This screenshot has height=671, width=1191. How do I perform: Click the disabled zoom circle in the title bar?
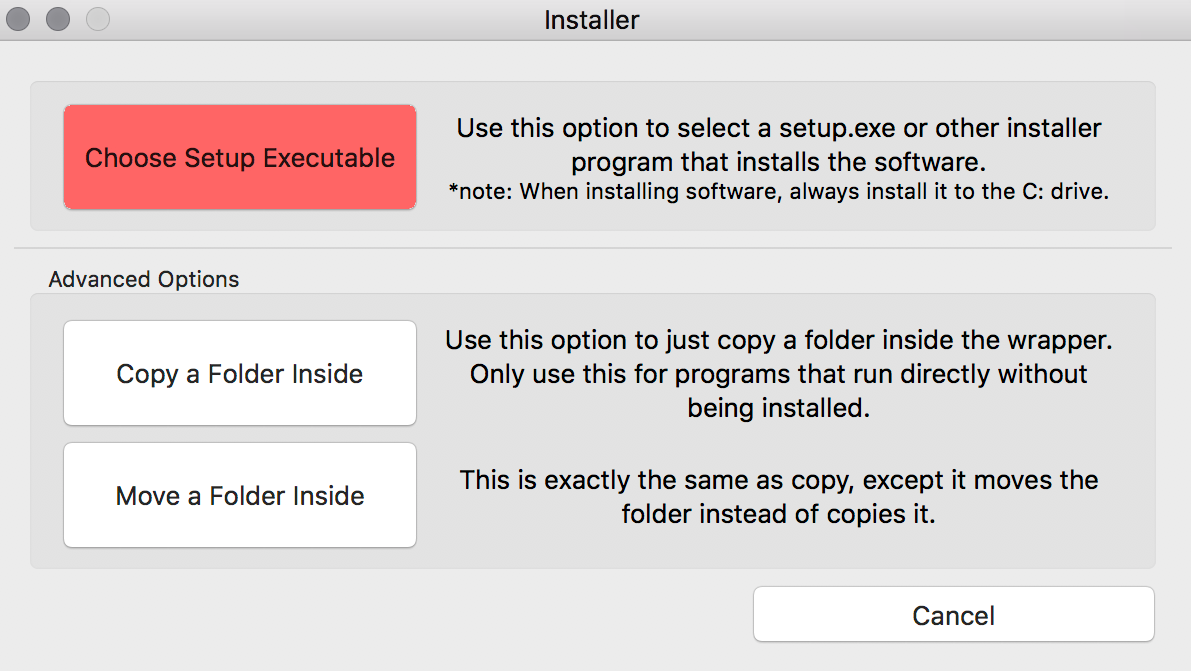pos(98,19)
